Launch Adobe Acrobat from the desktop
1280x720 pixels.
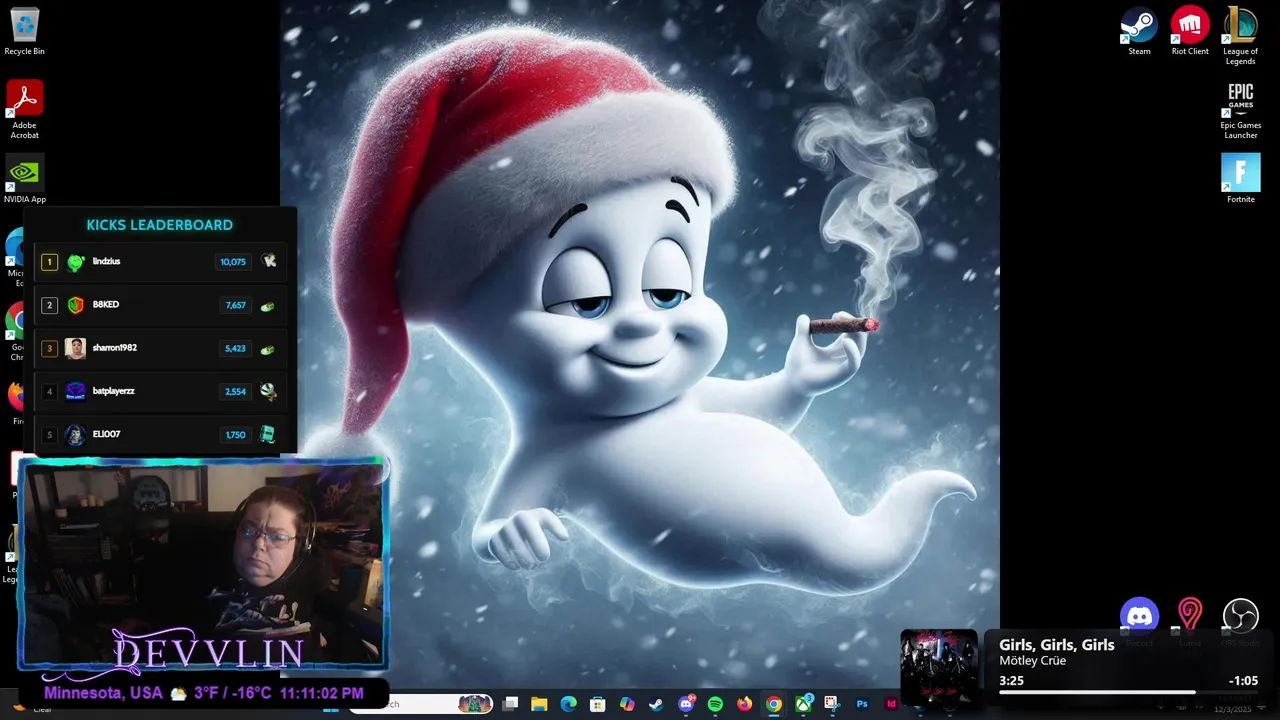click(24, 110)
